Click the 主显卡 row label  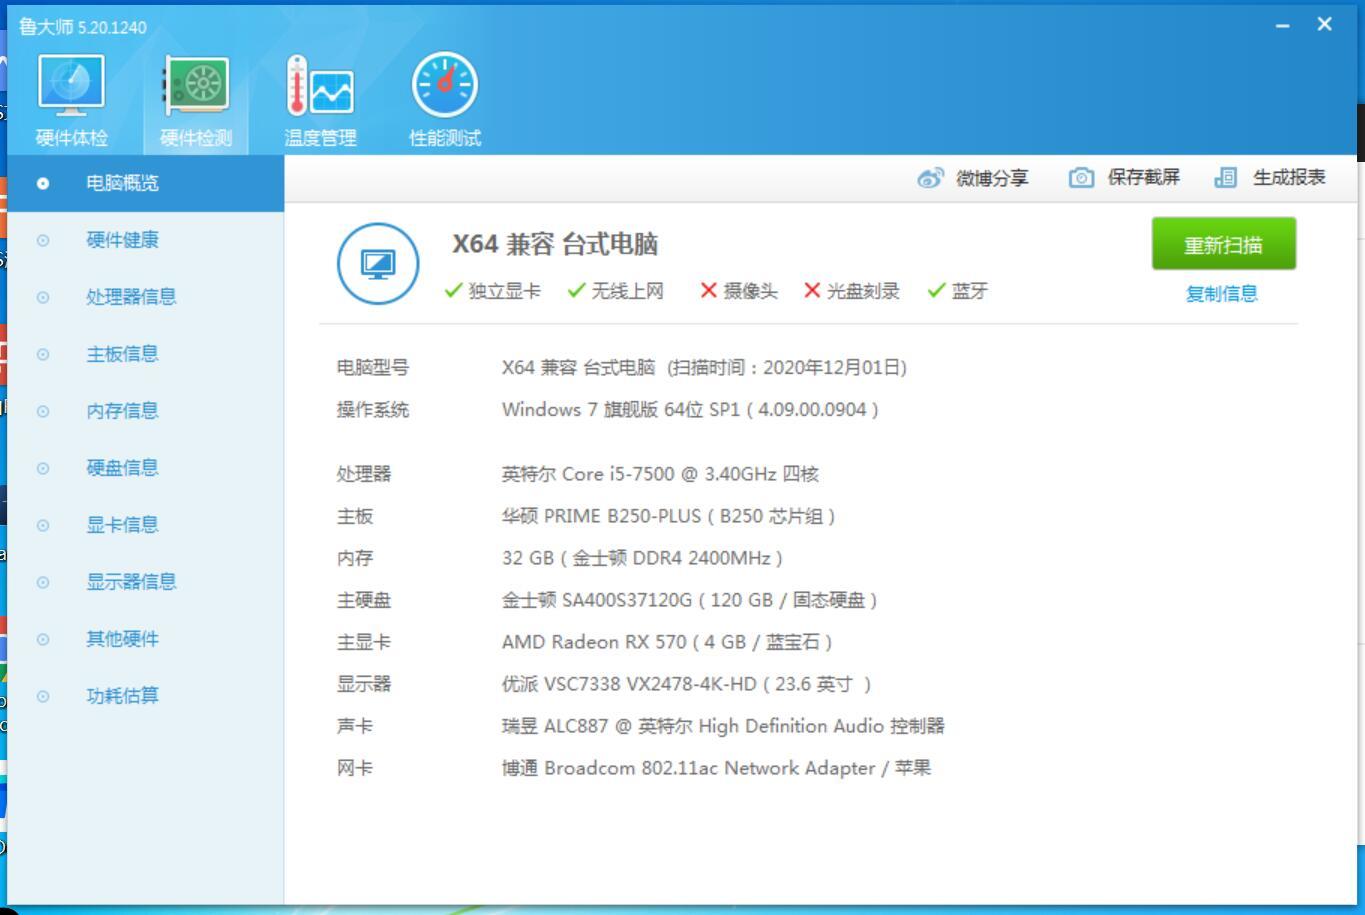pos(364,642)
